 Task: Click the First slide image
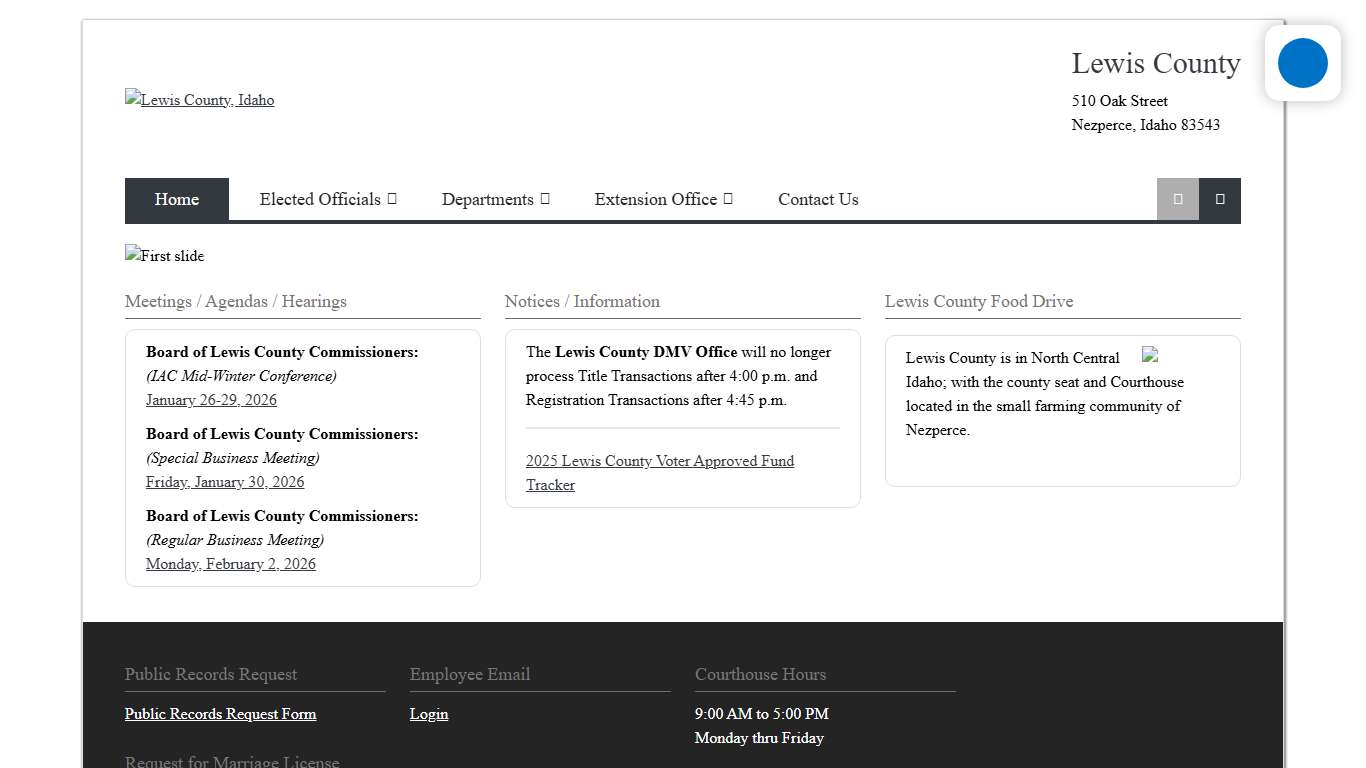pos(164,256)
